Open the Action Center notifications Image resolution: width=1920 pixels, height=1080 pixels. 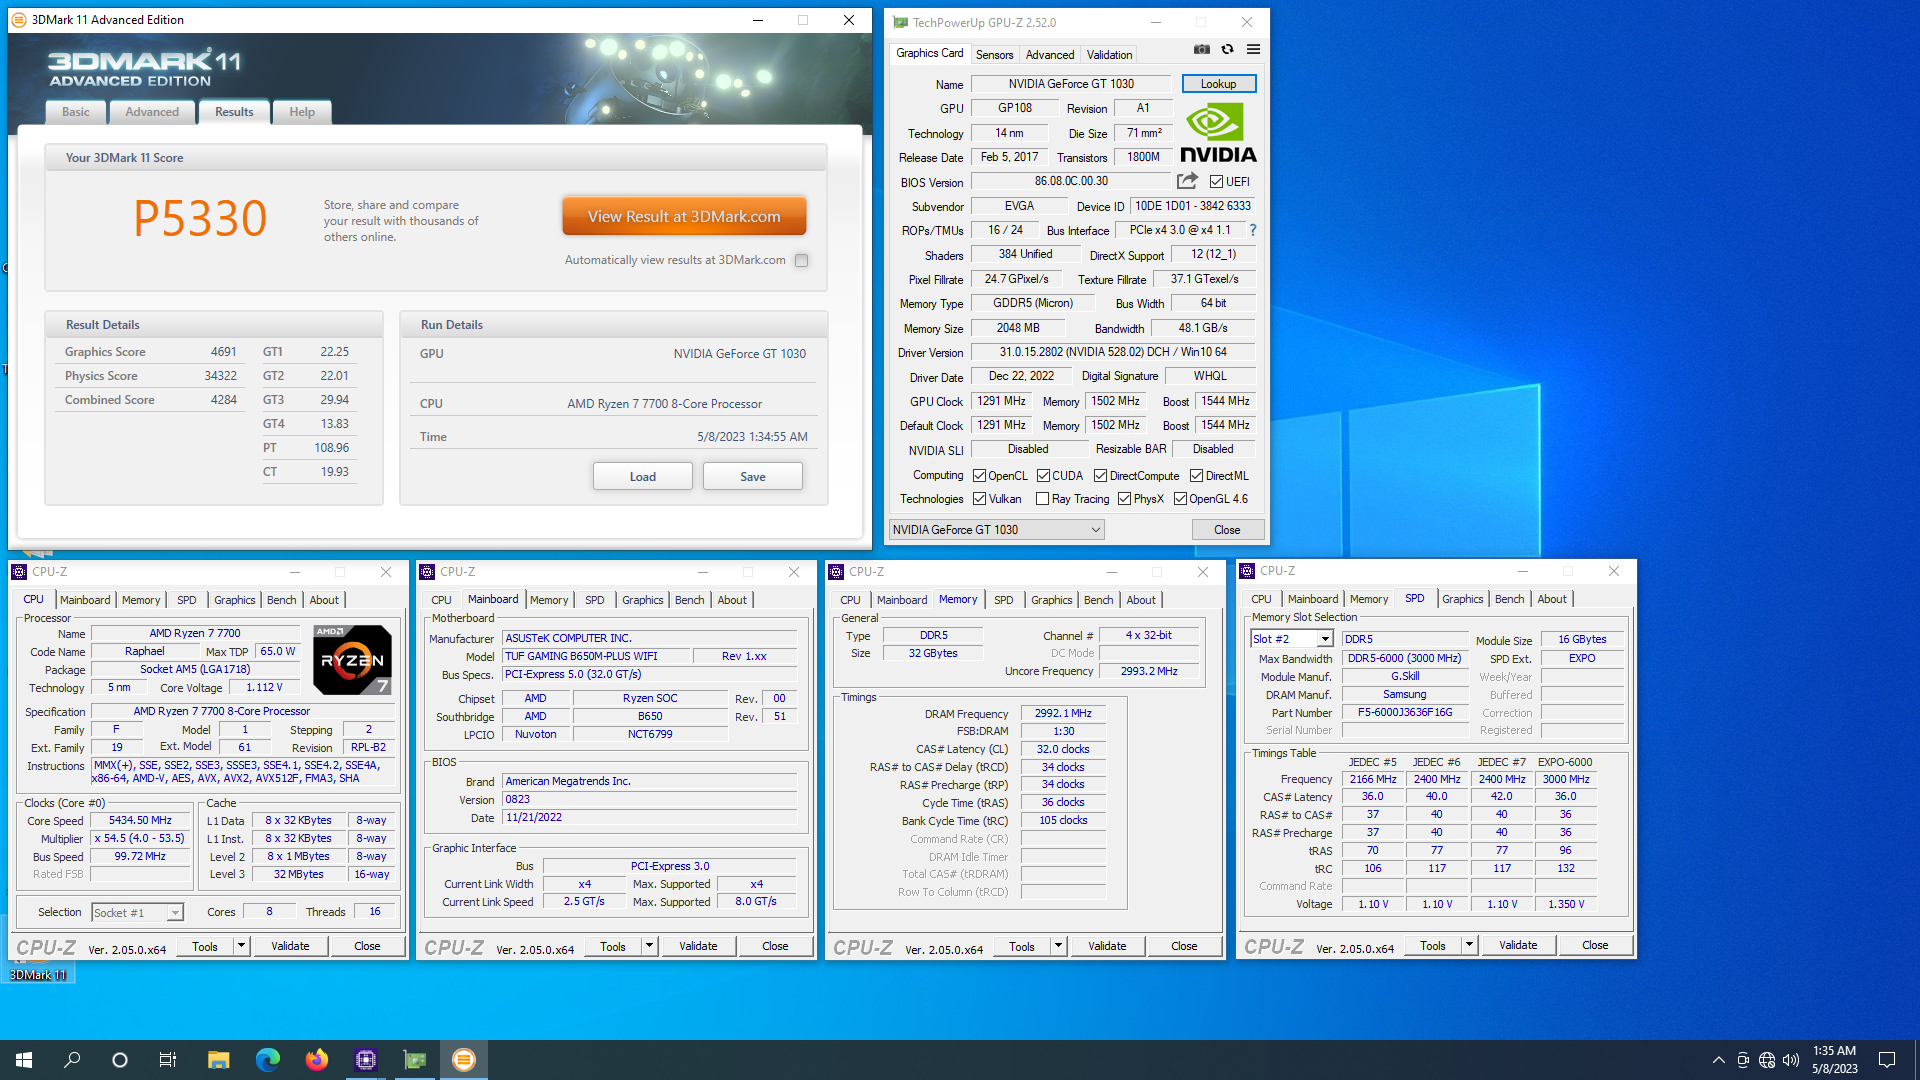click(x=1887, y=1060)
